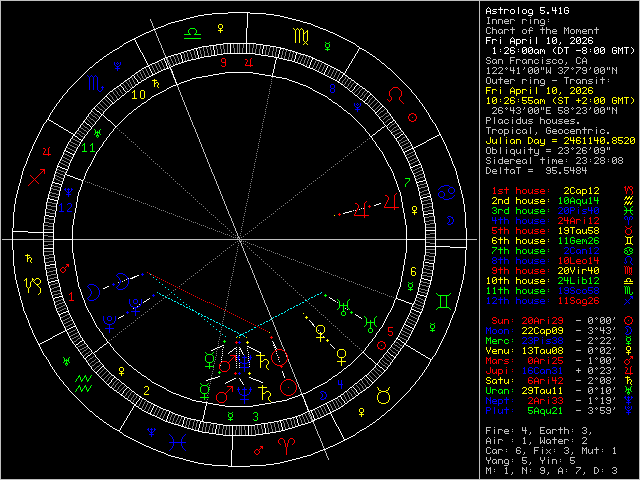Click the red Leo glyph on the zodiac ring
640x480 pixels.
(x=396, y=96)
